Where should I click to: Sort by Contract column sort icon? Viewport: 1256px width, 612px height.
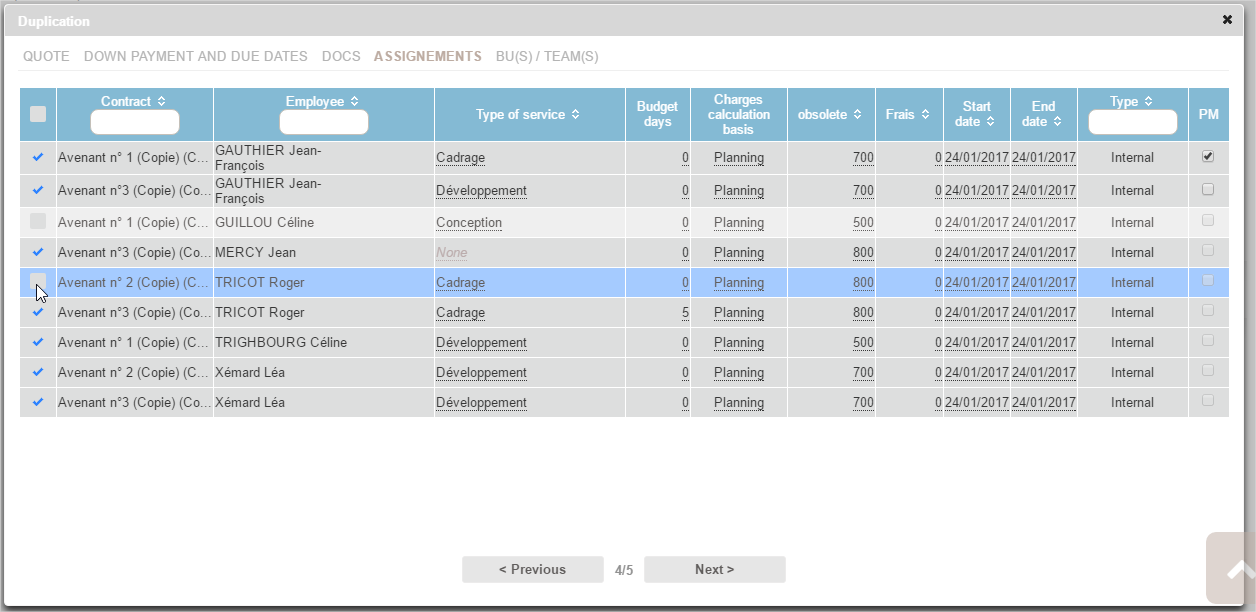162,102
